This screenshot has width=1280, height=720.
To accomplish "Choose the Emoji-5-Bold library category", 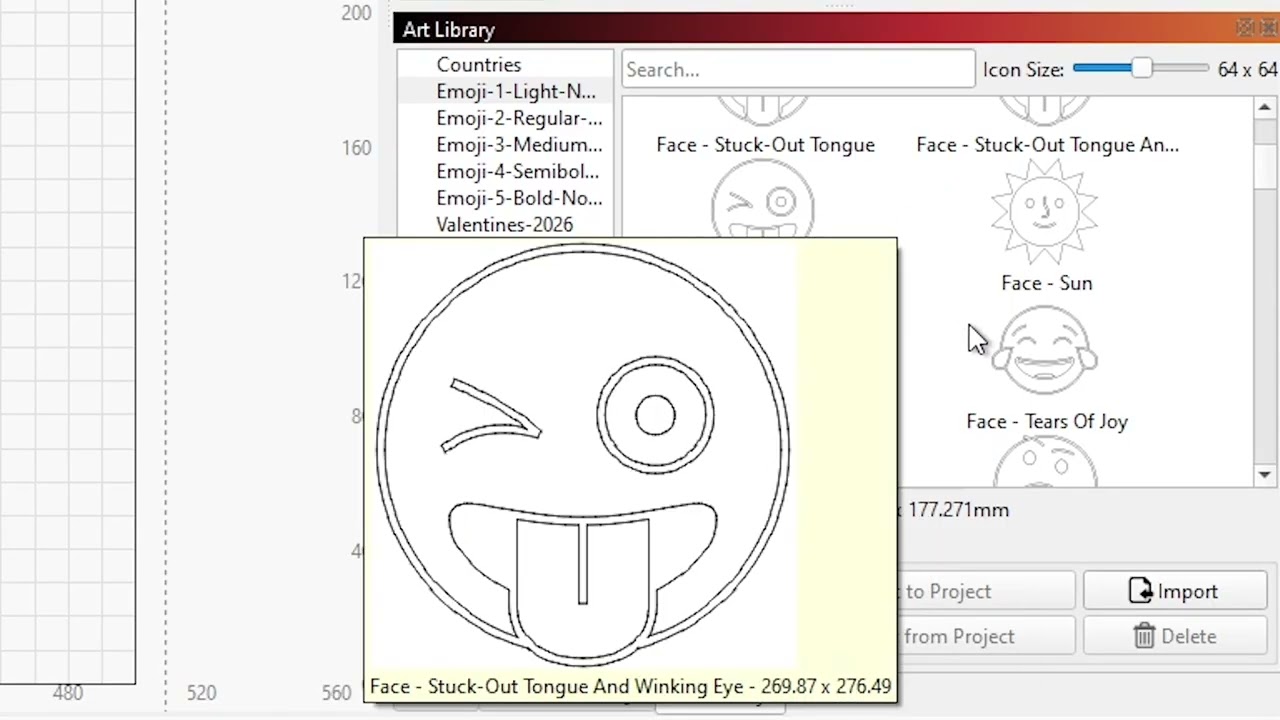I will (519, 198).
